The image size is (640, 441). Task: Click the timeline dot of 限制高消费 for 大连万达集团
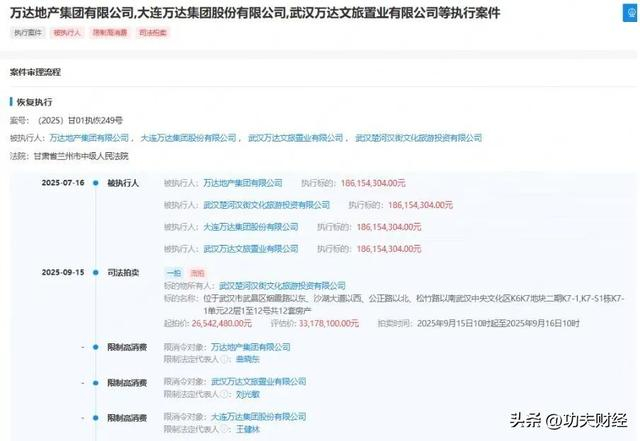point(96,418)
